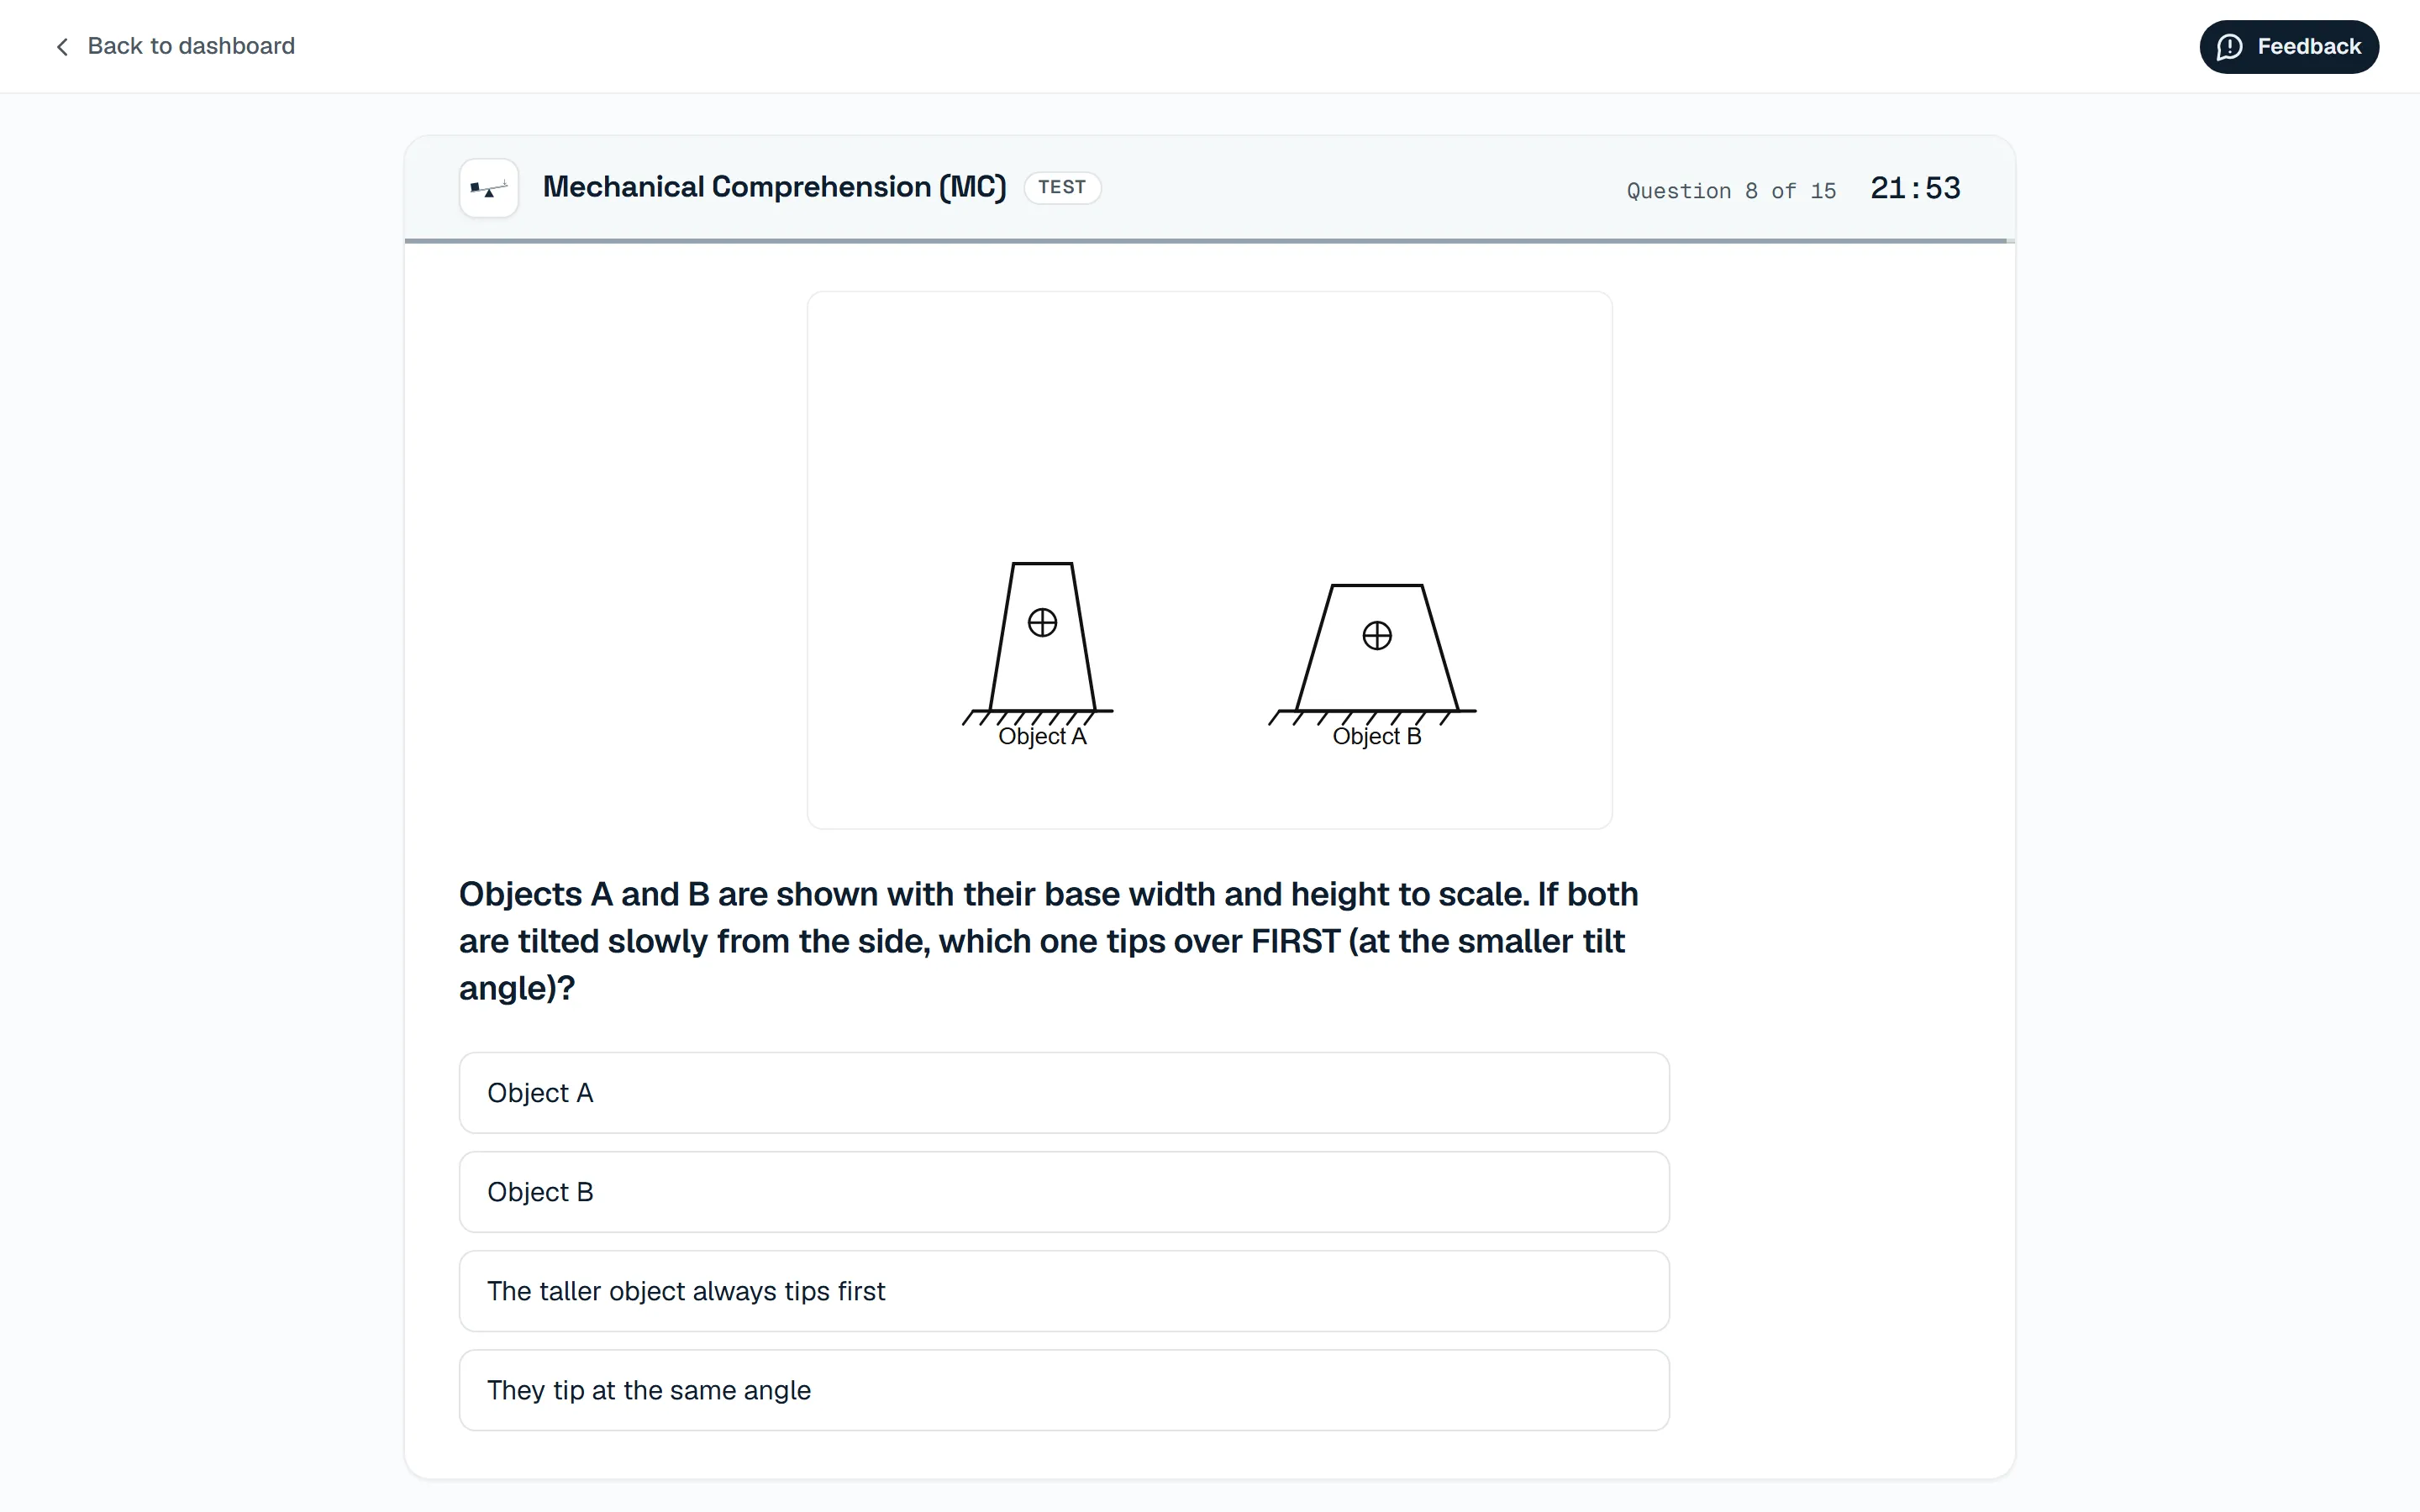Choose 'They tip at the same angle'
This screenshot has width=2420, height=1512.
(1064, 1390)
